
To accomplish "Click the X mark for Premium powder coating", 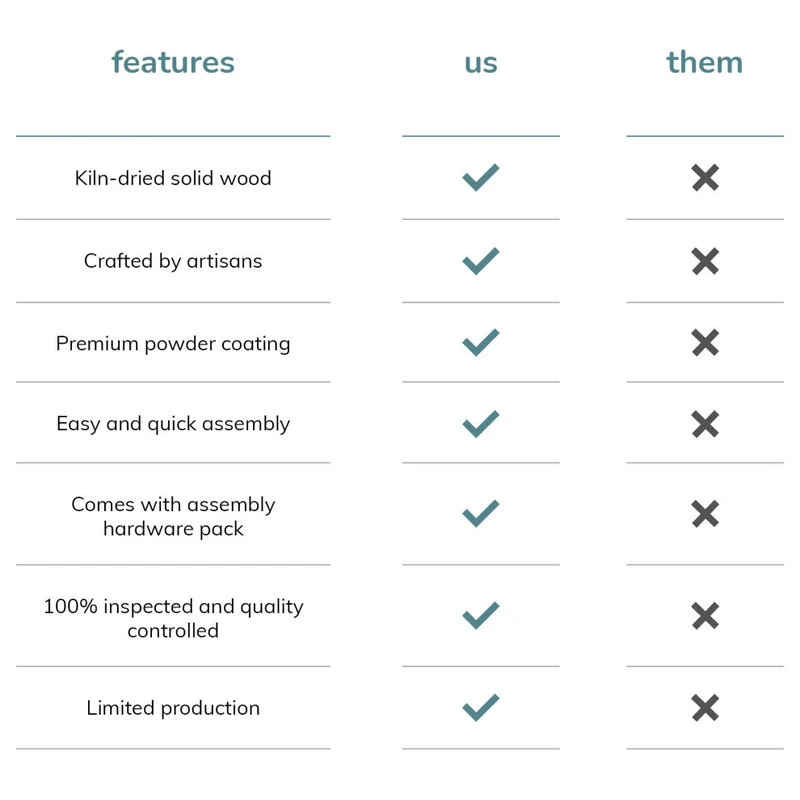I will point(705,343).
